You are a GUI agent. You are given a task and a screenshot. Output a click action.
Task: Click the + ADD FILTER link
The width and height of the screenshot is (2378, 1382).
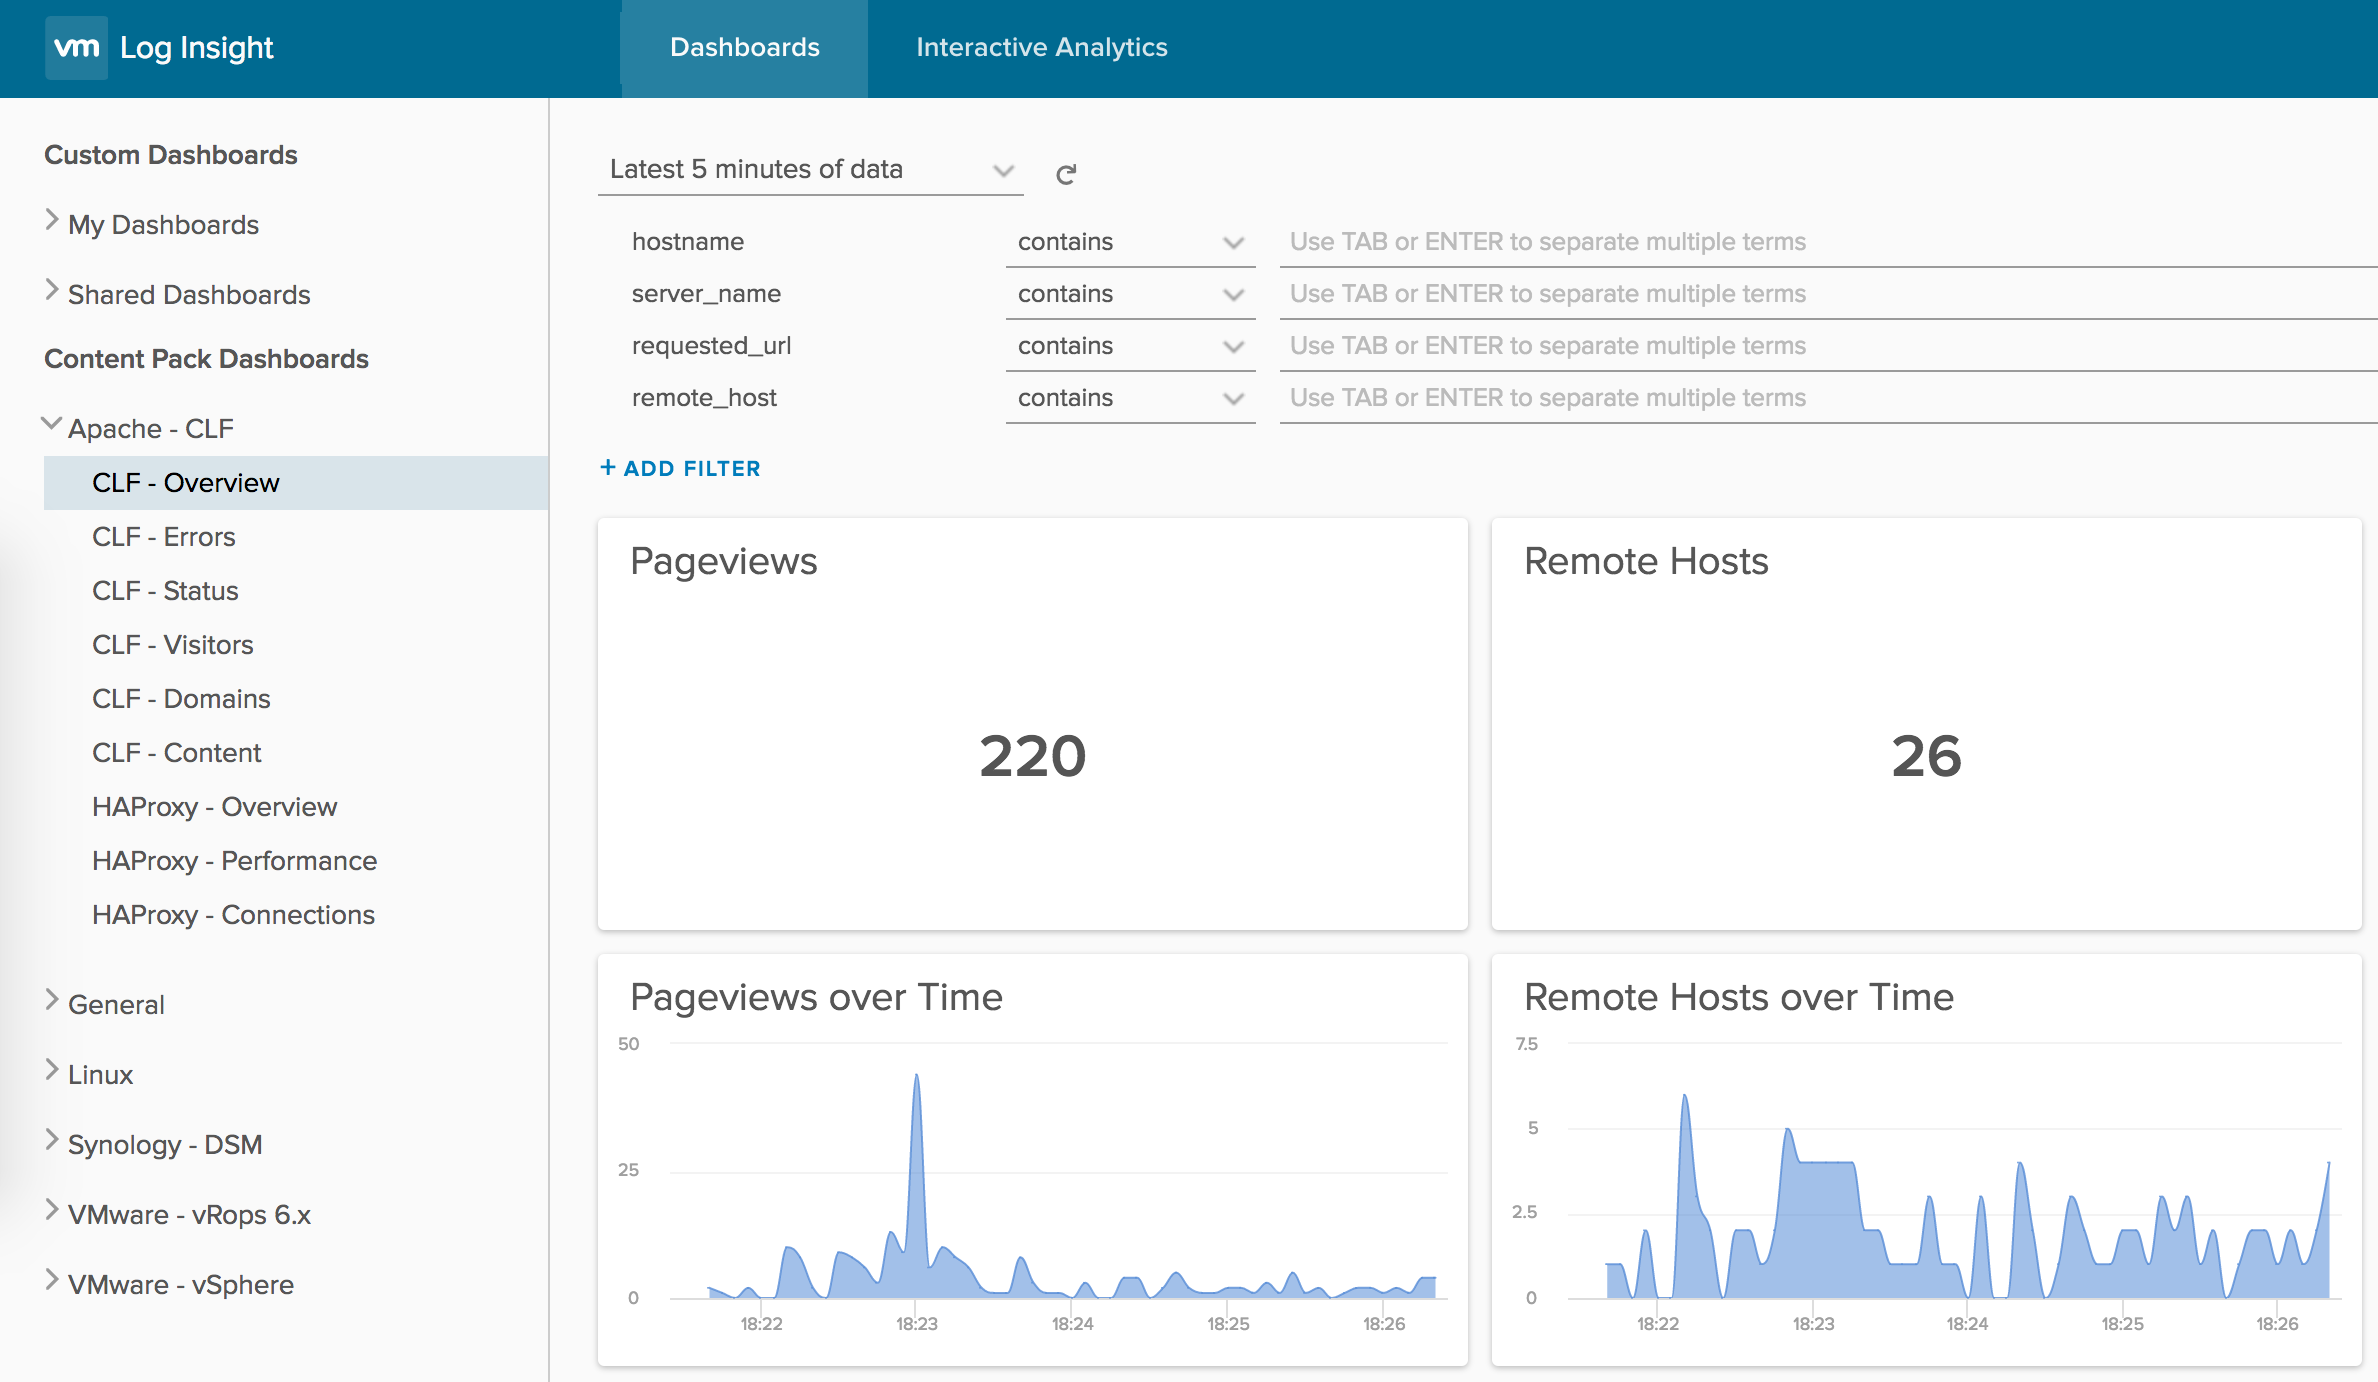point(681,468)
